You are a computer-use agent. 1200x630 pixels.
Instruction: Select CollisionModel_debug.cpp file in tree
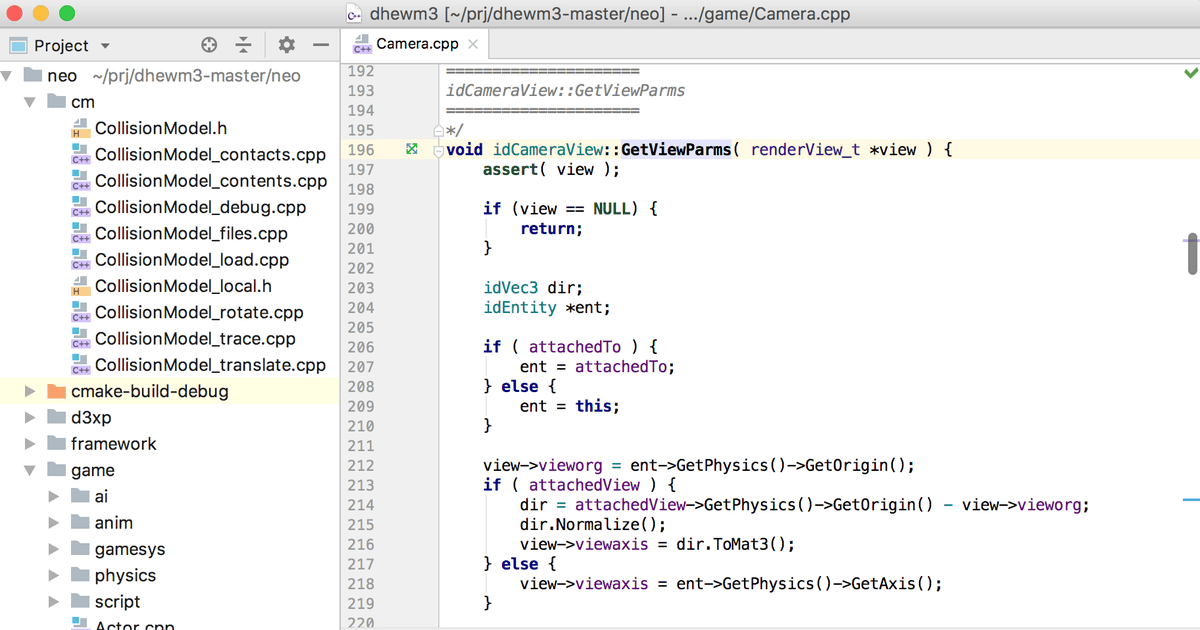pyautogui.click(x=200, y=207)
